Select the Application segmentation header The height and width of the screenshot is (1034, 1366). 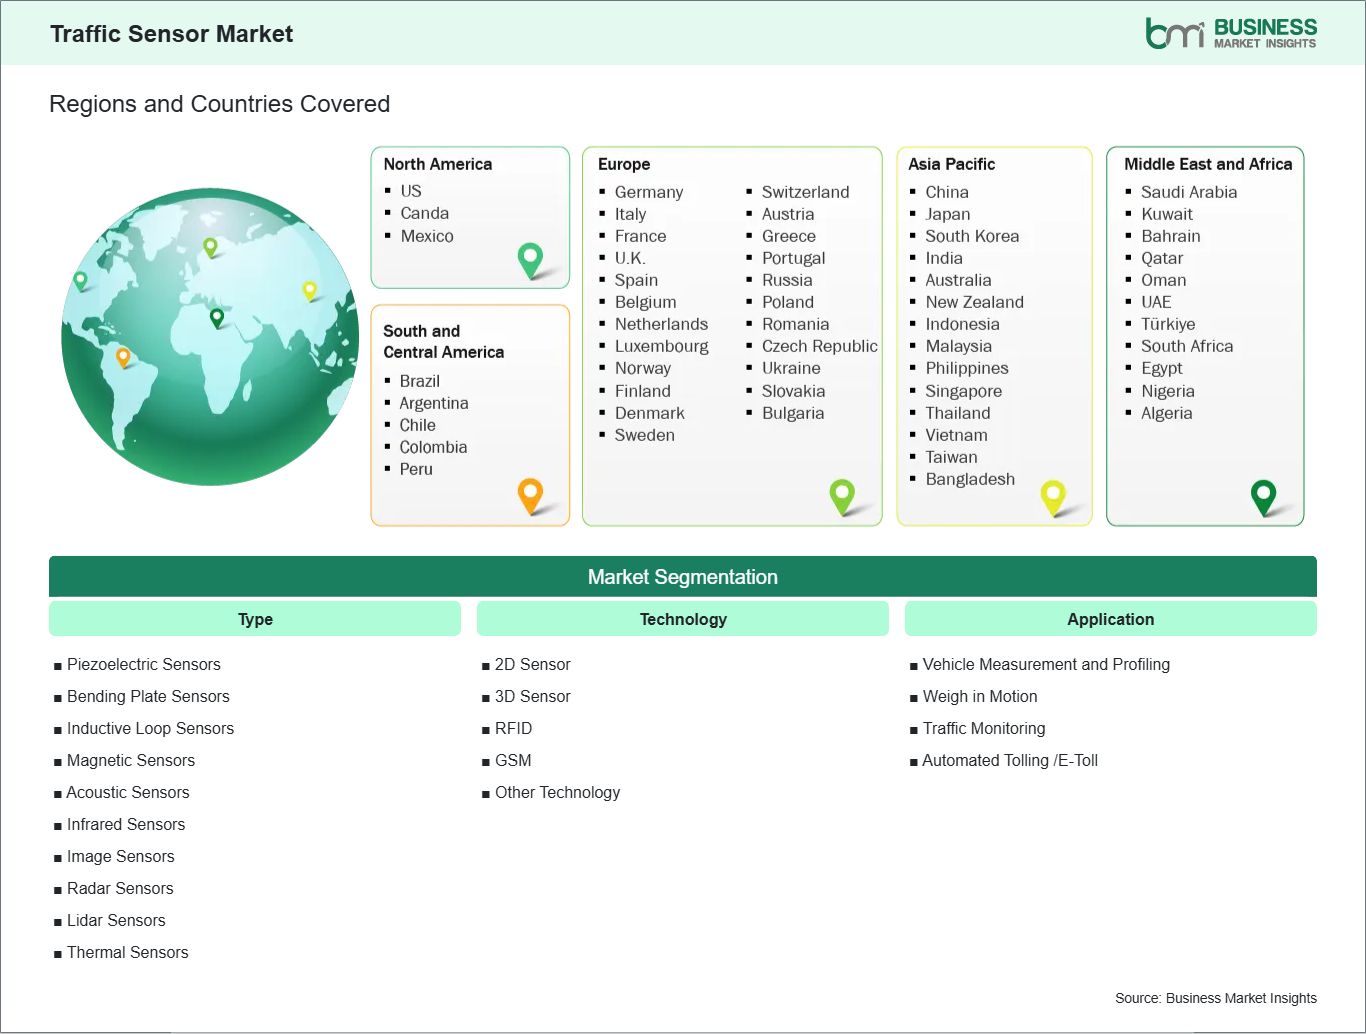pos(1111,619)
